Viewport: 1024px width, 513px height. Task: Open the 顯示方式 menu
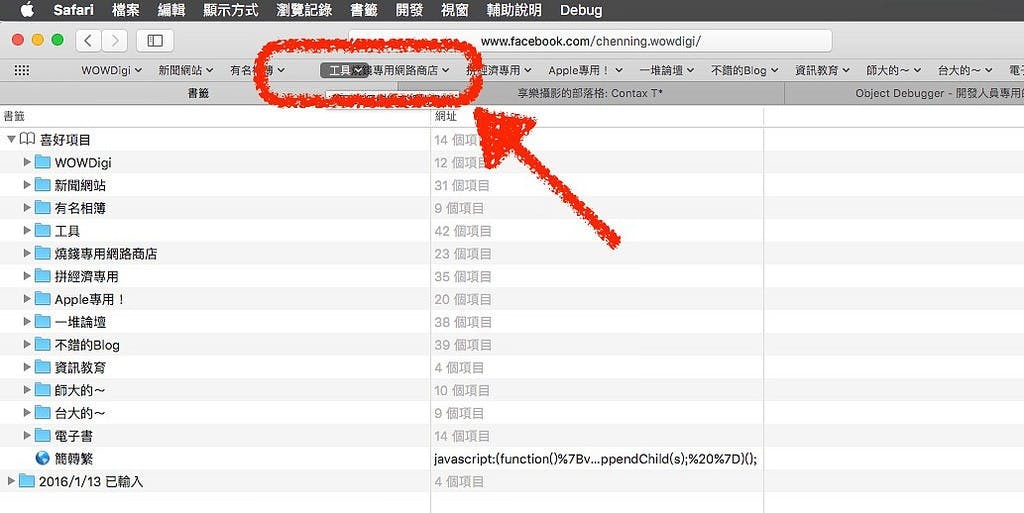(231, 10)
